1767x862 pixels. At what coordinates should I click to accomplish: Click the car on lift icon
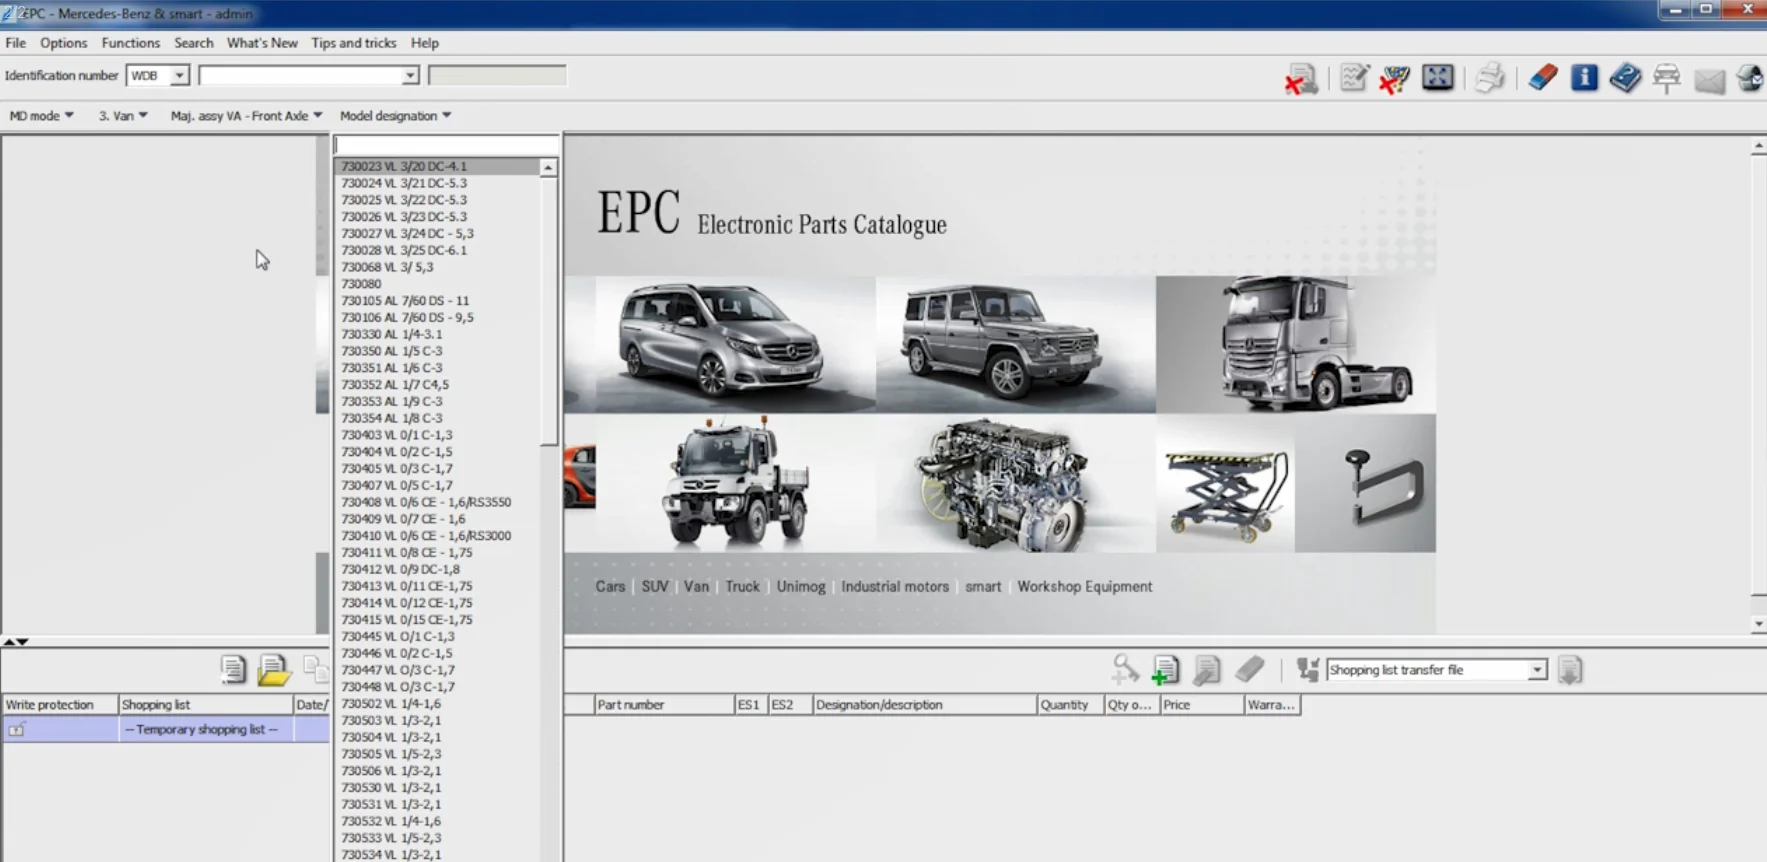point(1667,79)
